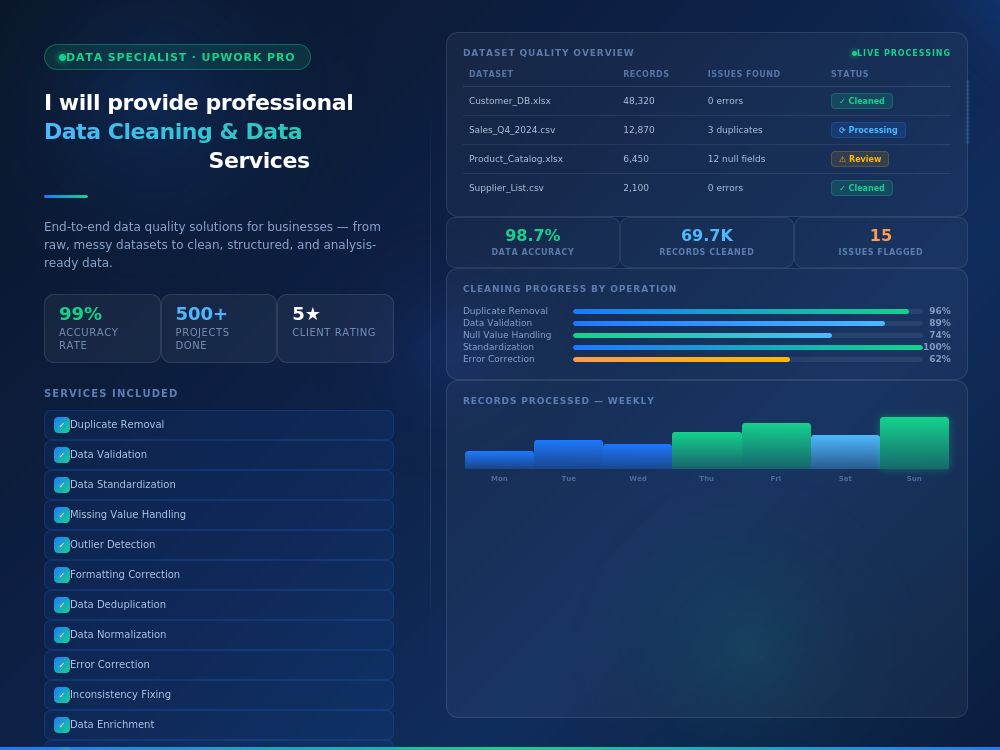Click the checkmark icon beside Error Correction service
Screen dimensions: 1000x750
click(x=62, y=665)
